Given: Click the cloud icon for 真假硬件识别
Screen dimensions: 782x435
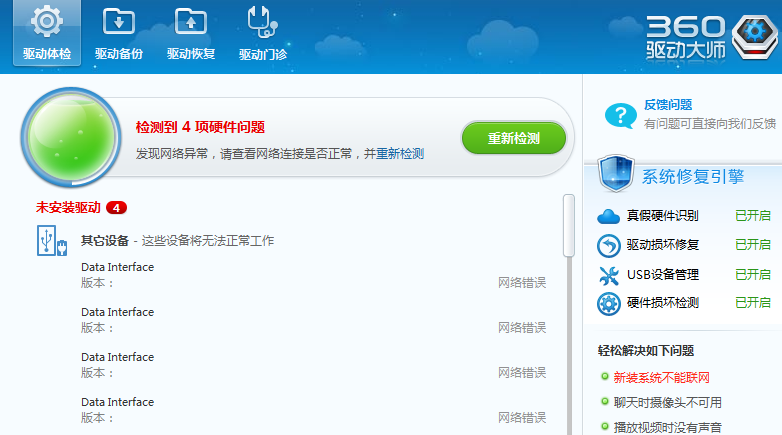Looking at the screenshot, I should [x=608, y=217].
